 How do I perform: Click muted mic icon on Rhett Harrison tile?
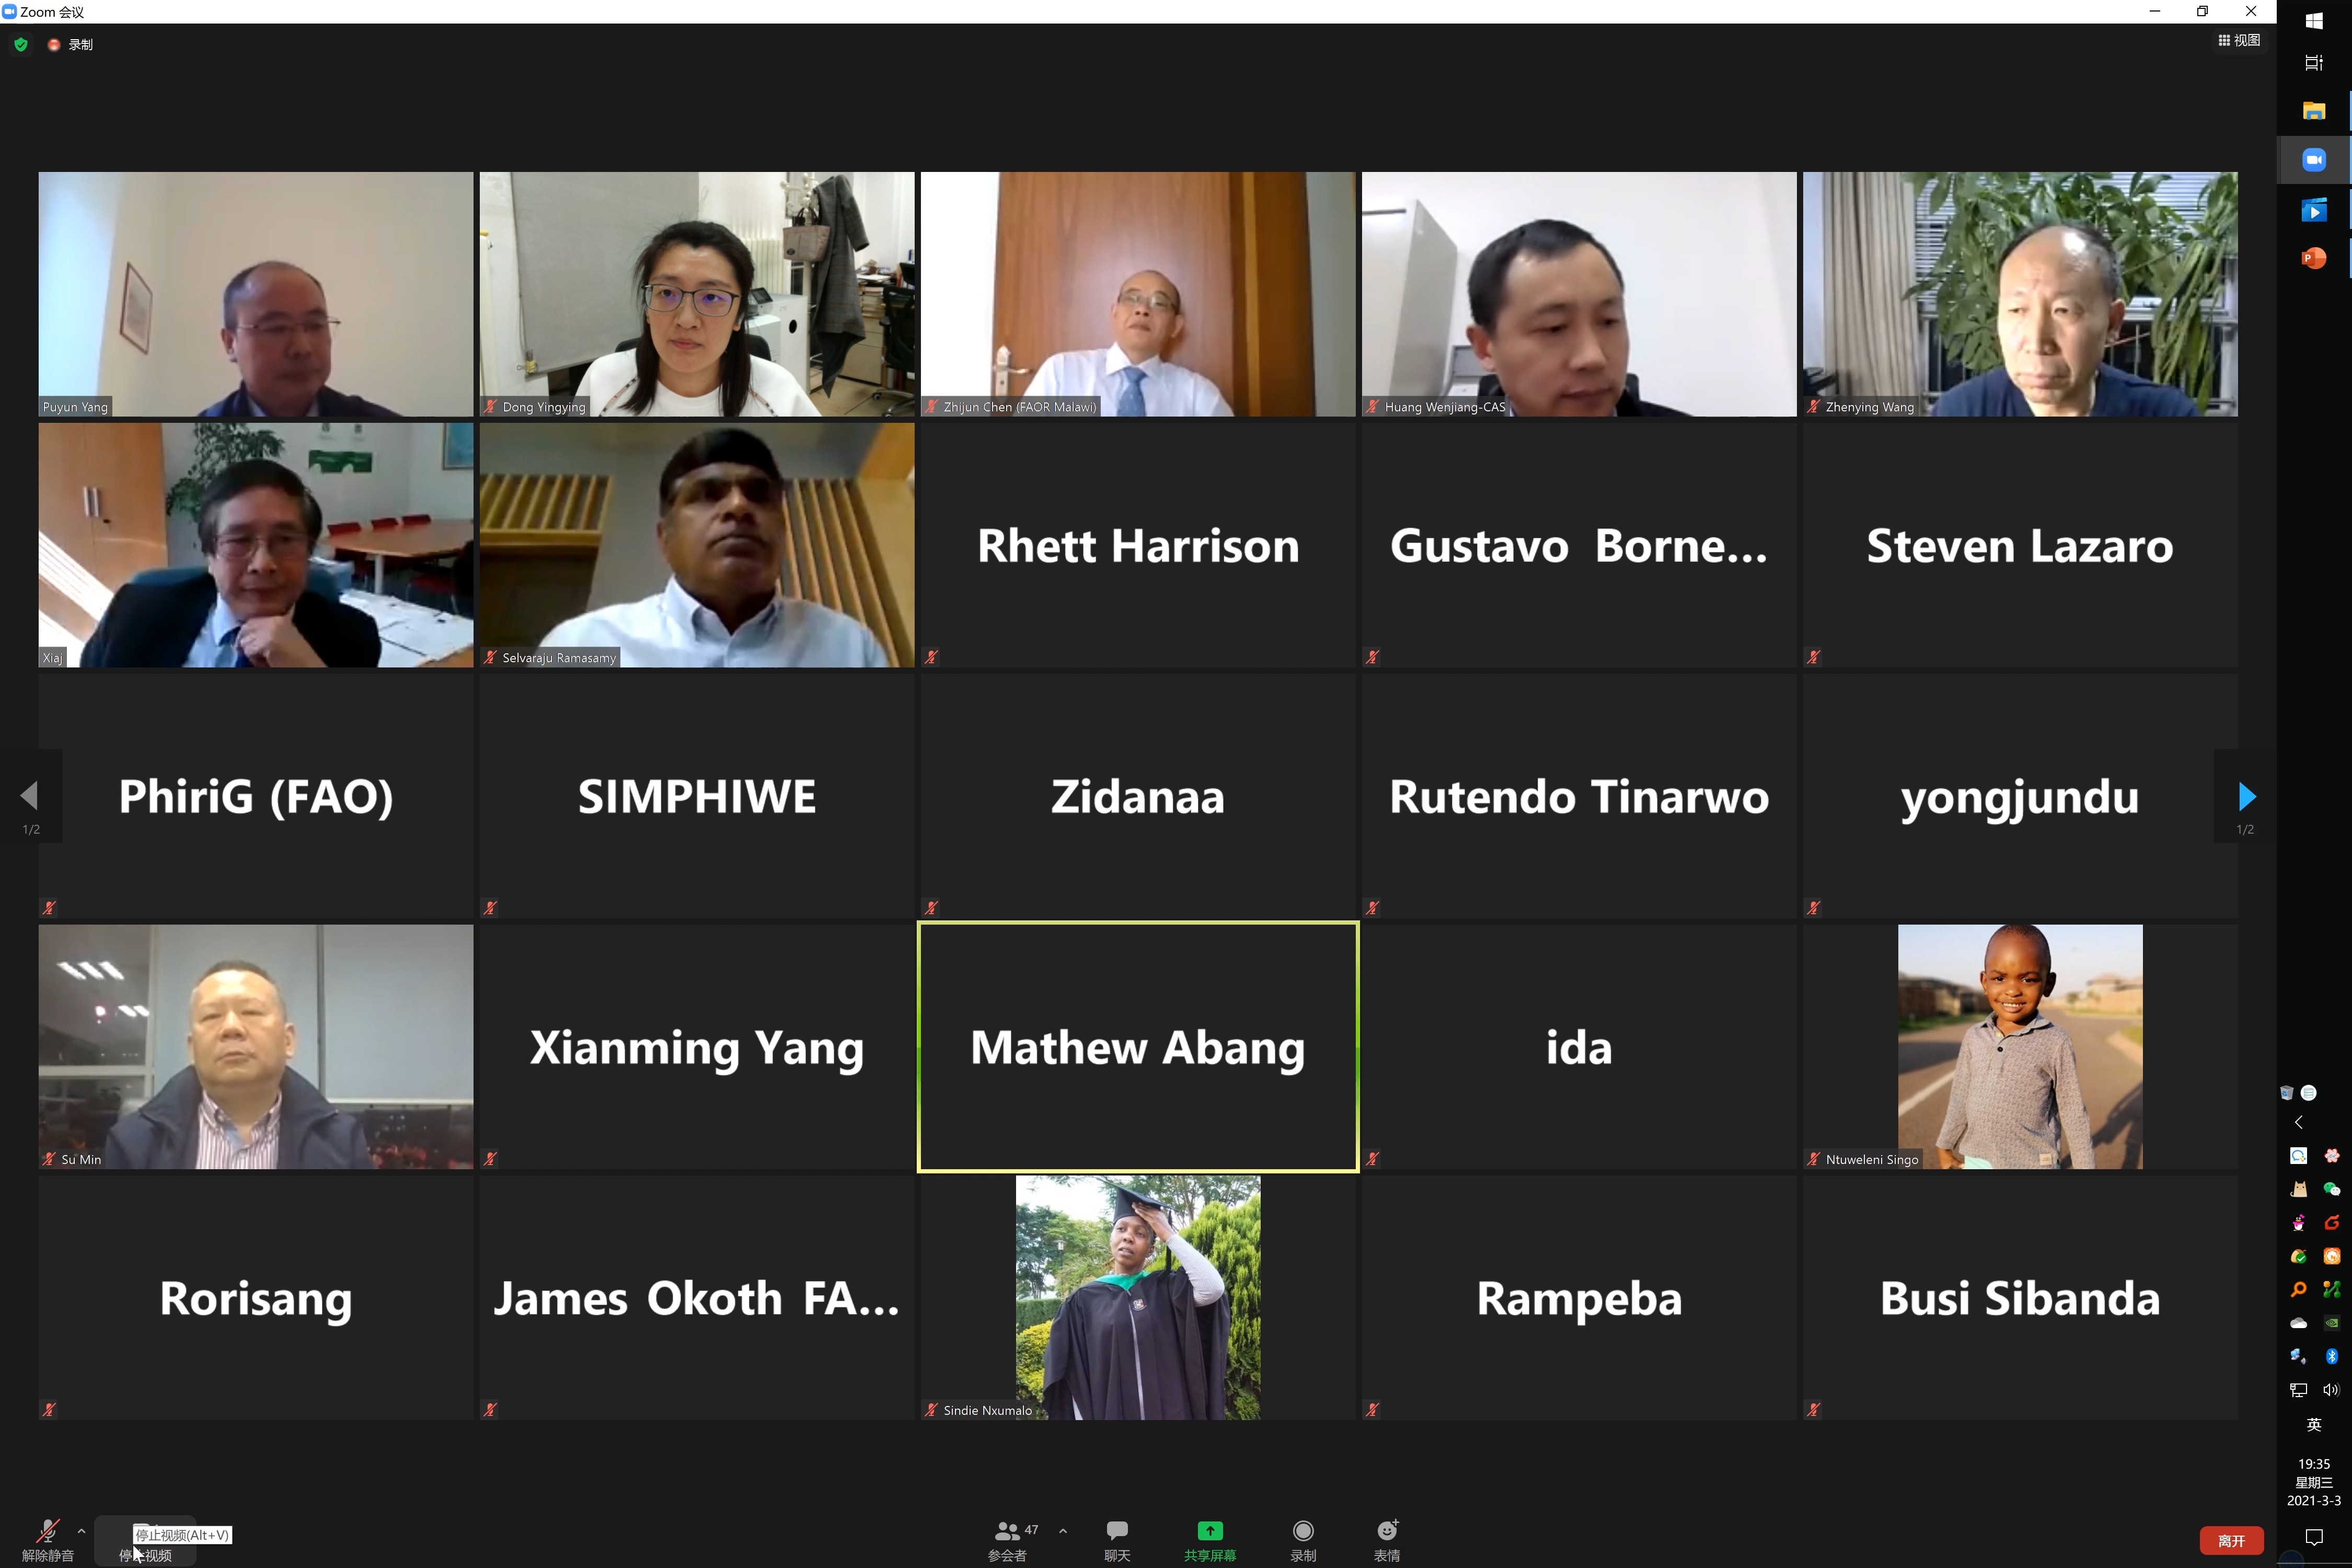coord(931,657)
